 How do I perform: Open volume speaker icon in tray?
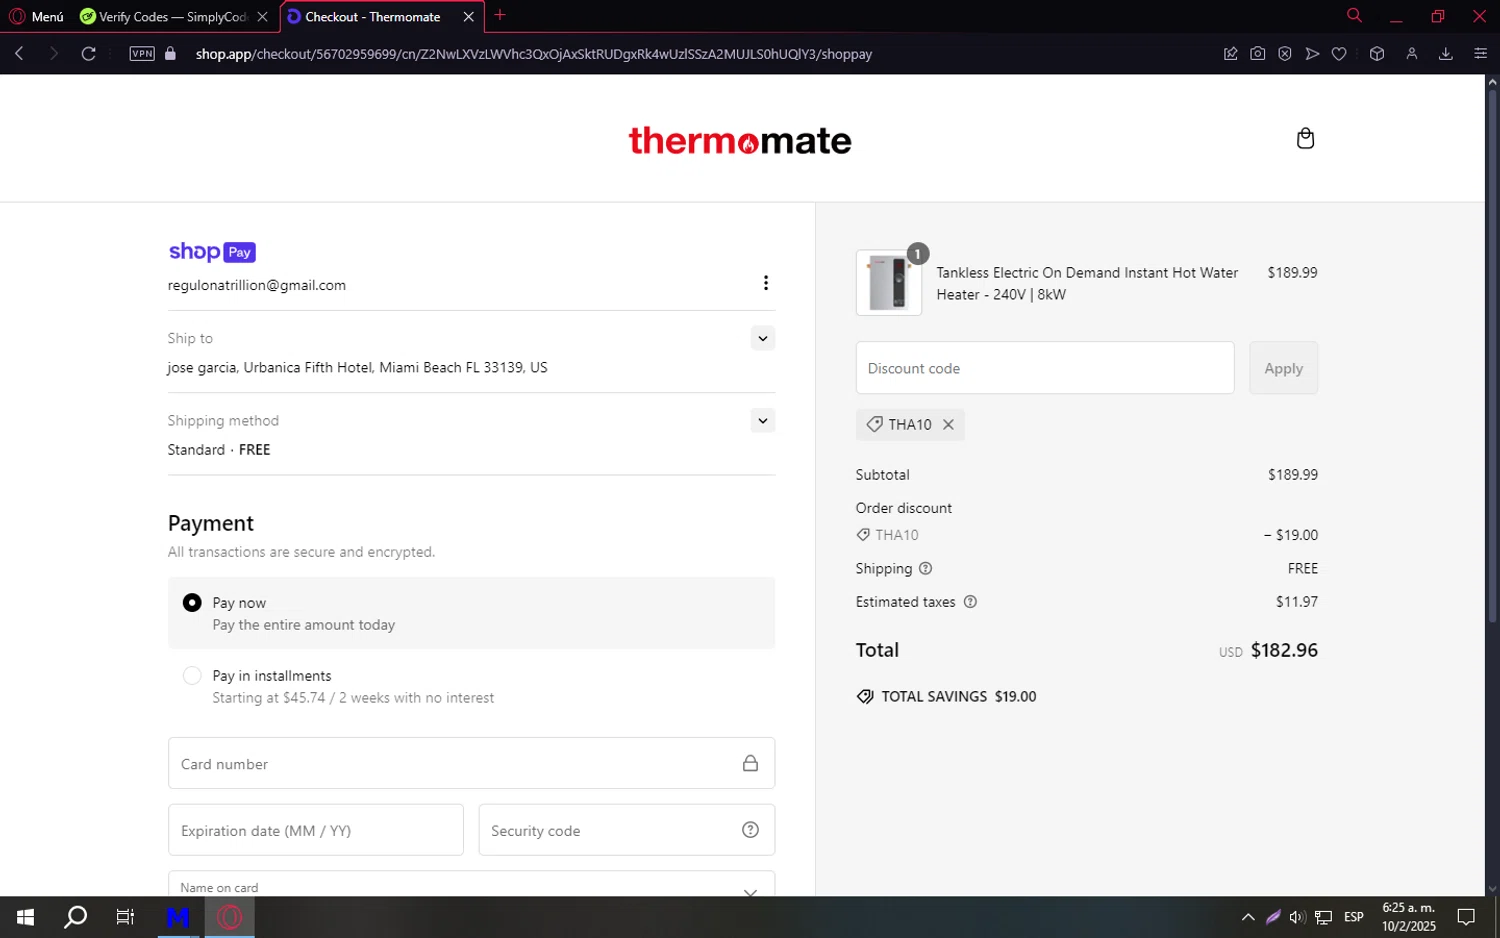[1297, 917]
